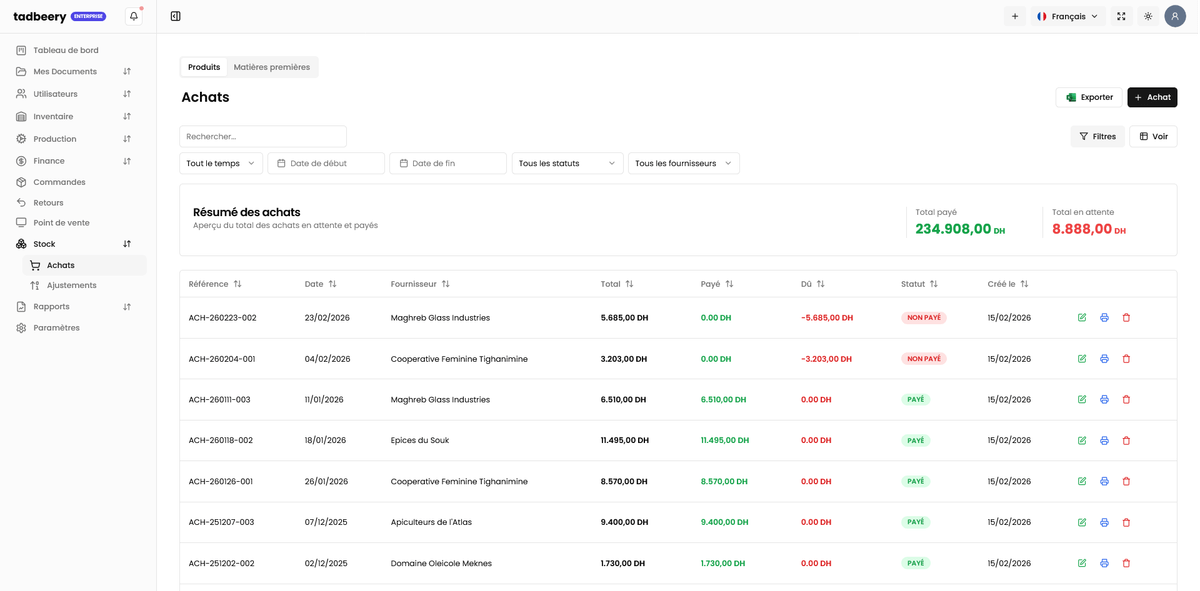The image size is (1200, 591).
Task: Click the plus icon in top bar
Action: tap(1015, 16)
